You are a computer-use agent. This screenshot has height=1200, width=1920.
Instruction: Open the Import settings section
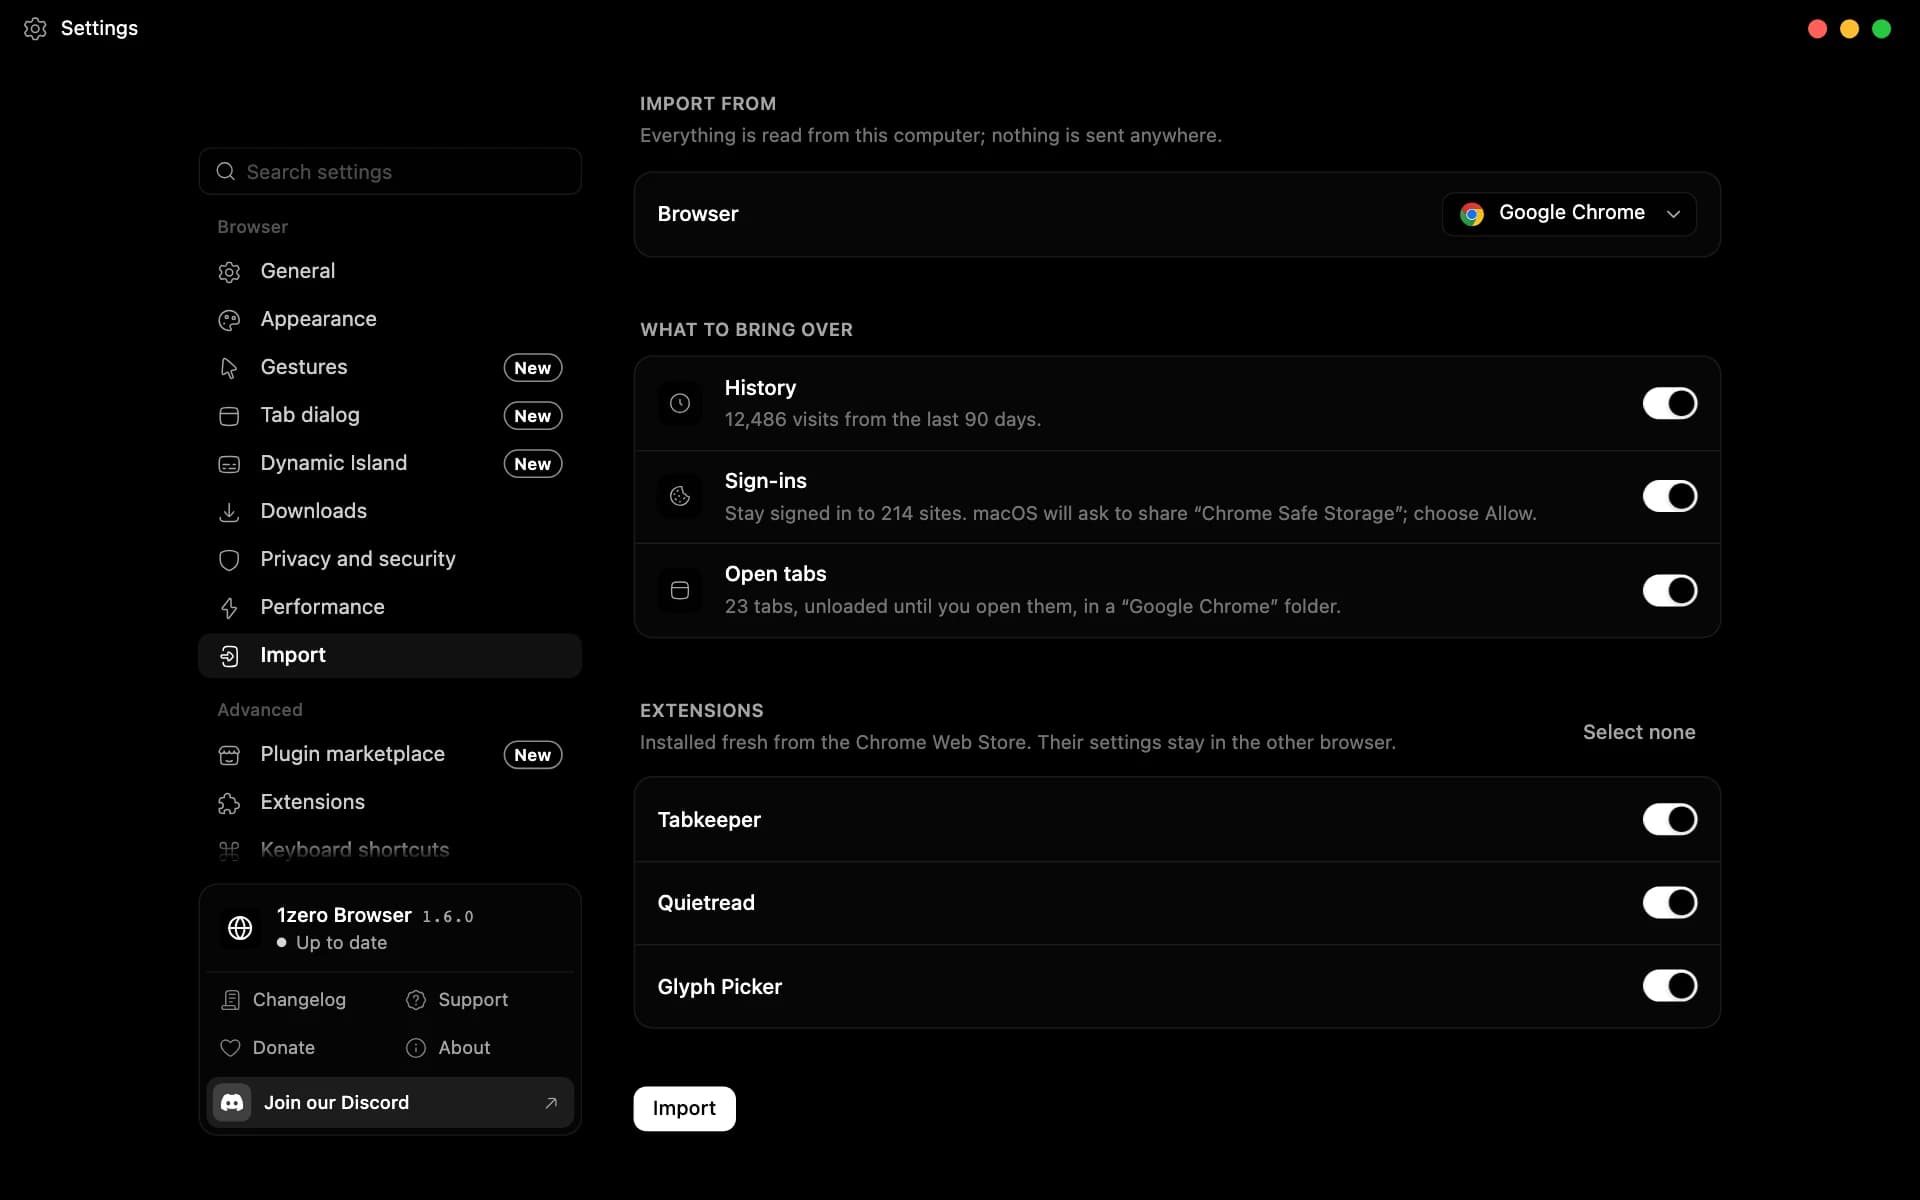tap(390, 655)
